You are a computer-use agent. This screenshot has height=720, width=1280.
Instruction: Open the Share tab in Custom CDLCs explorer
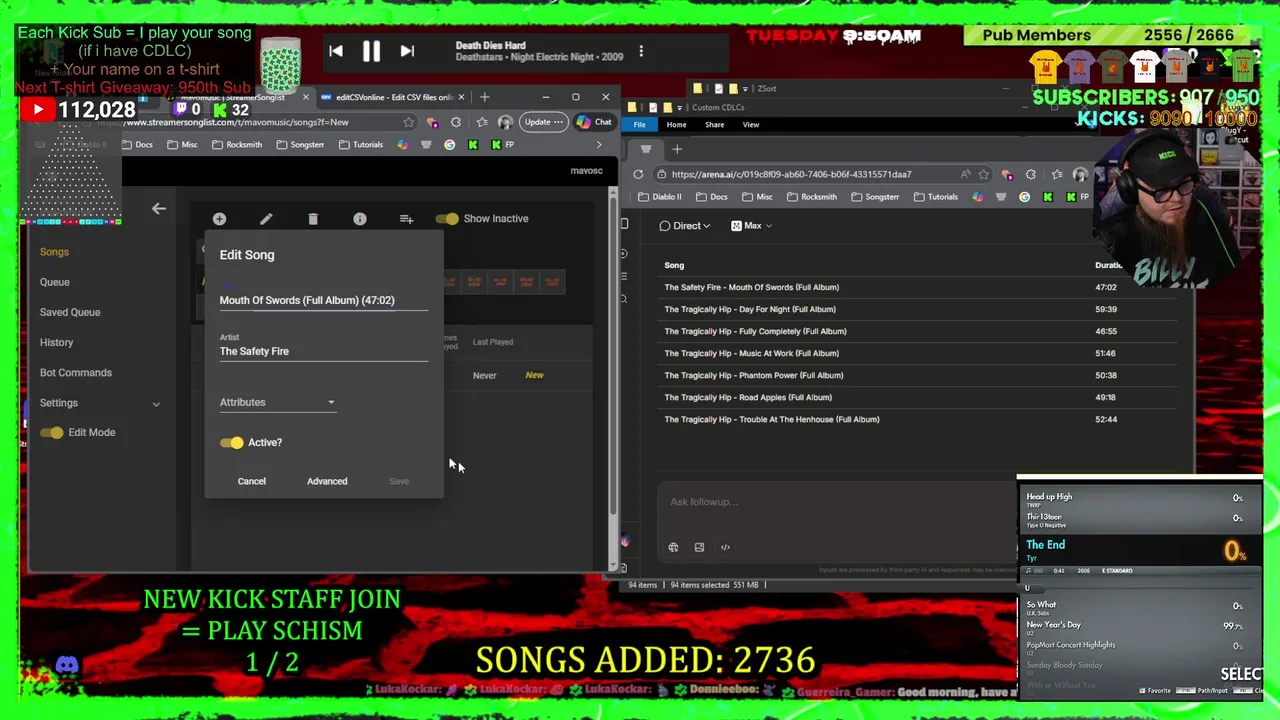tap(714, 125)
